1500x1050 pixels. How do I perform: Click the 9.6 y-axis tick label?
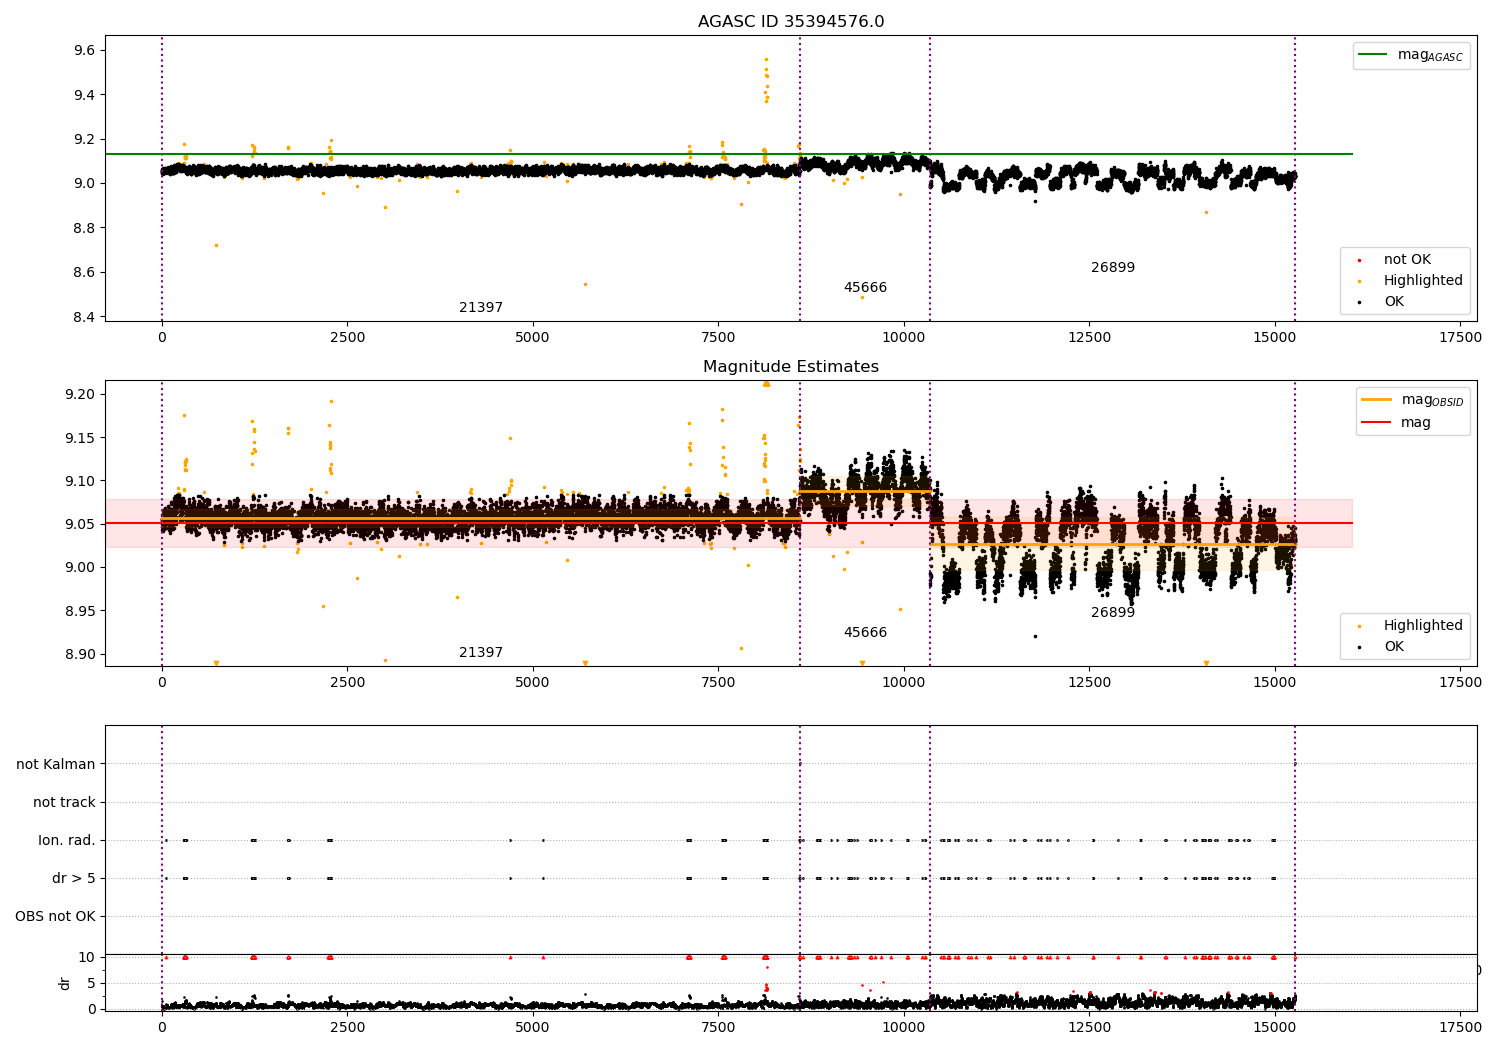tap(84, 50)
